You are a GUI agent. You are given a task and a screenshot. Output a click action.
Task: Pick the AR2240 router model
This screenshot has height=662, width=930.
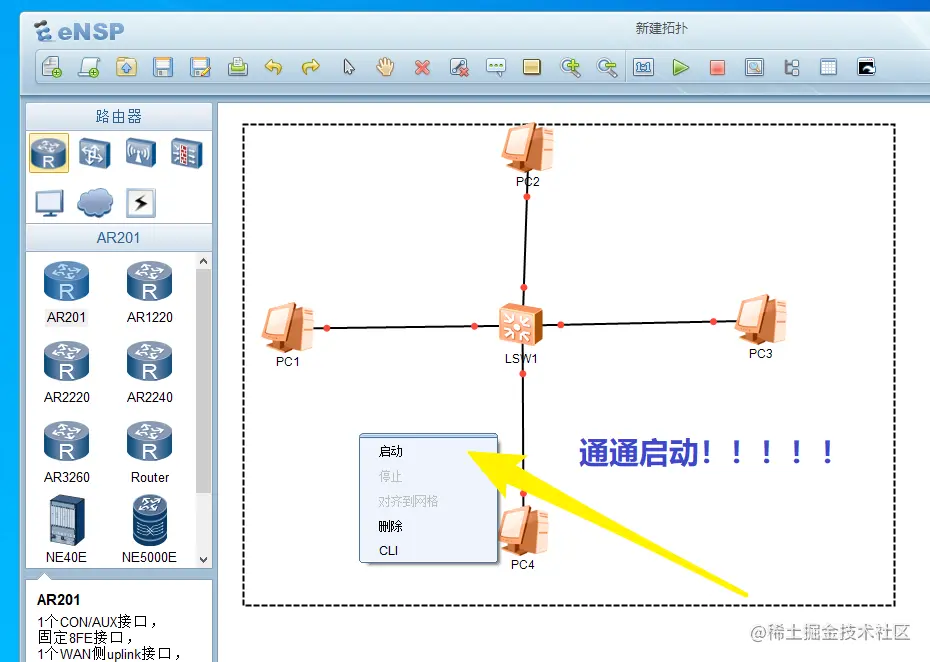149,373
